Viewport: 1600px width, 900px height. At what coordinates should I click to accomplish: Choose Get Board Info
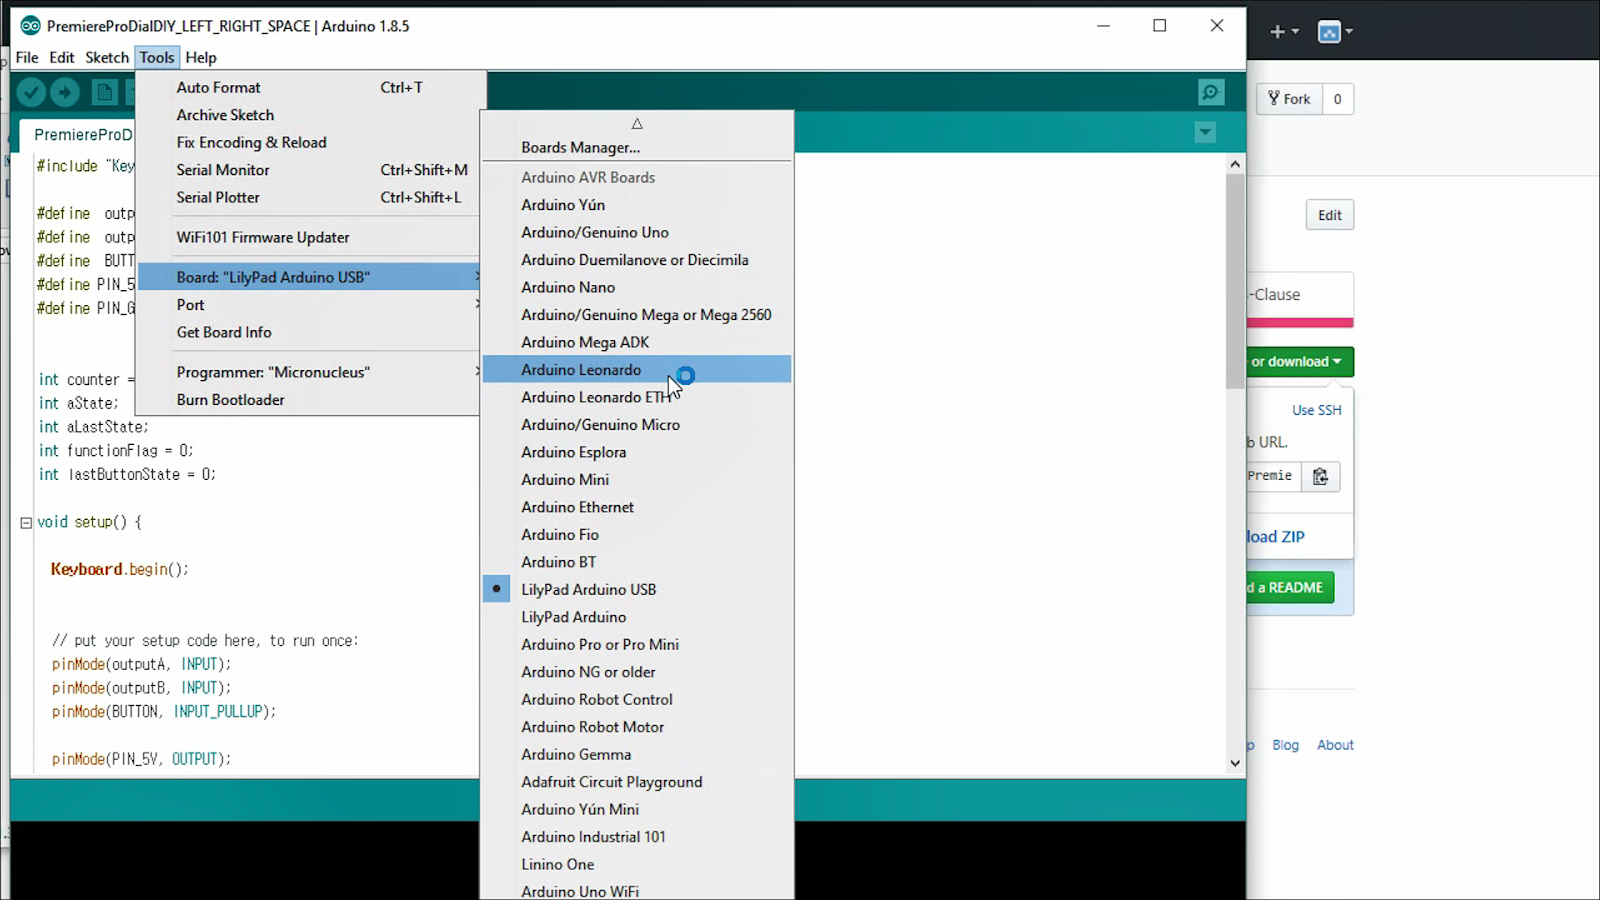(309, 332)
